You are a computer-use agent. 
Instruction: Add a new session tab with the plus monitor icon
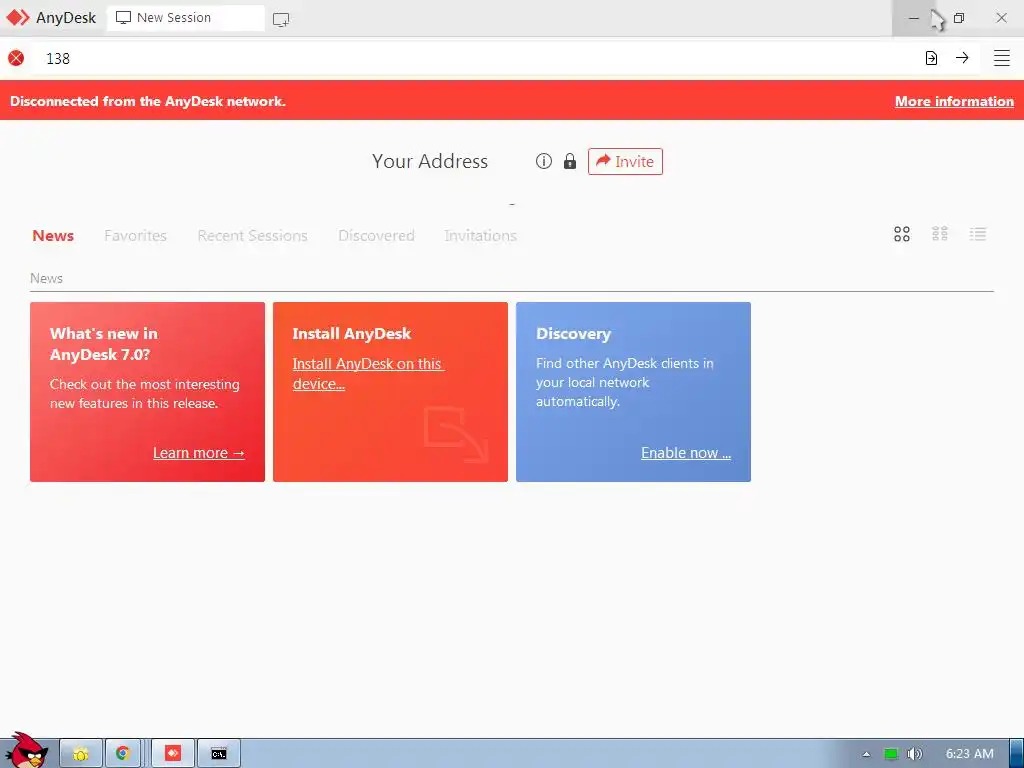(x=281, y=20)
